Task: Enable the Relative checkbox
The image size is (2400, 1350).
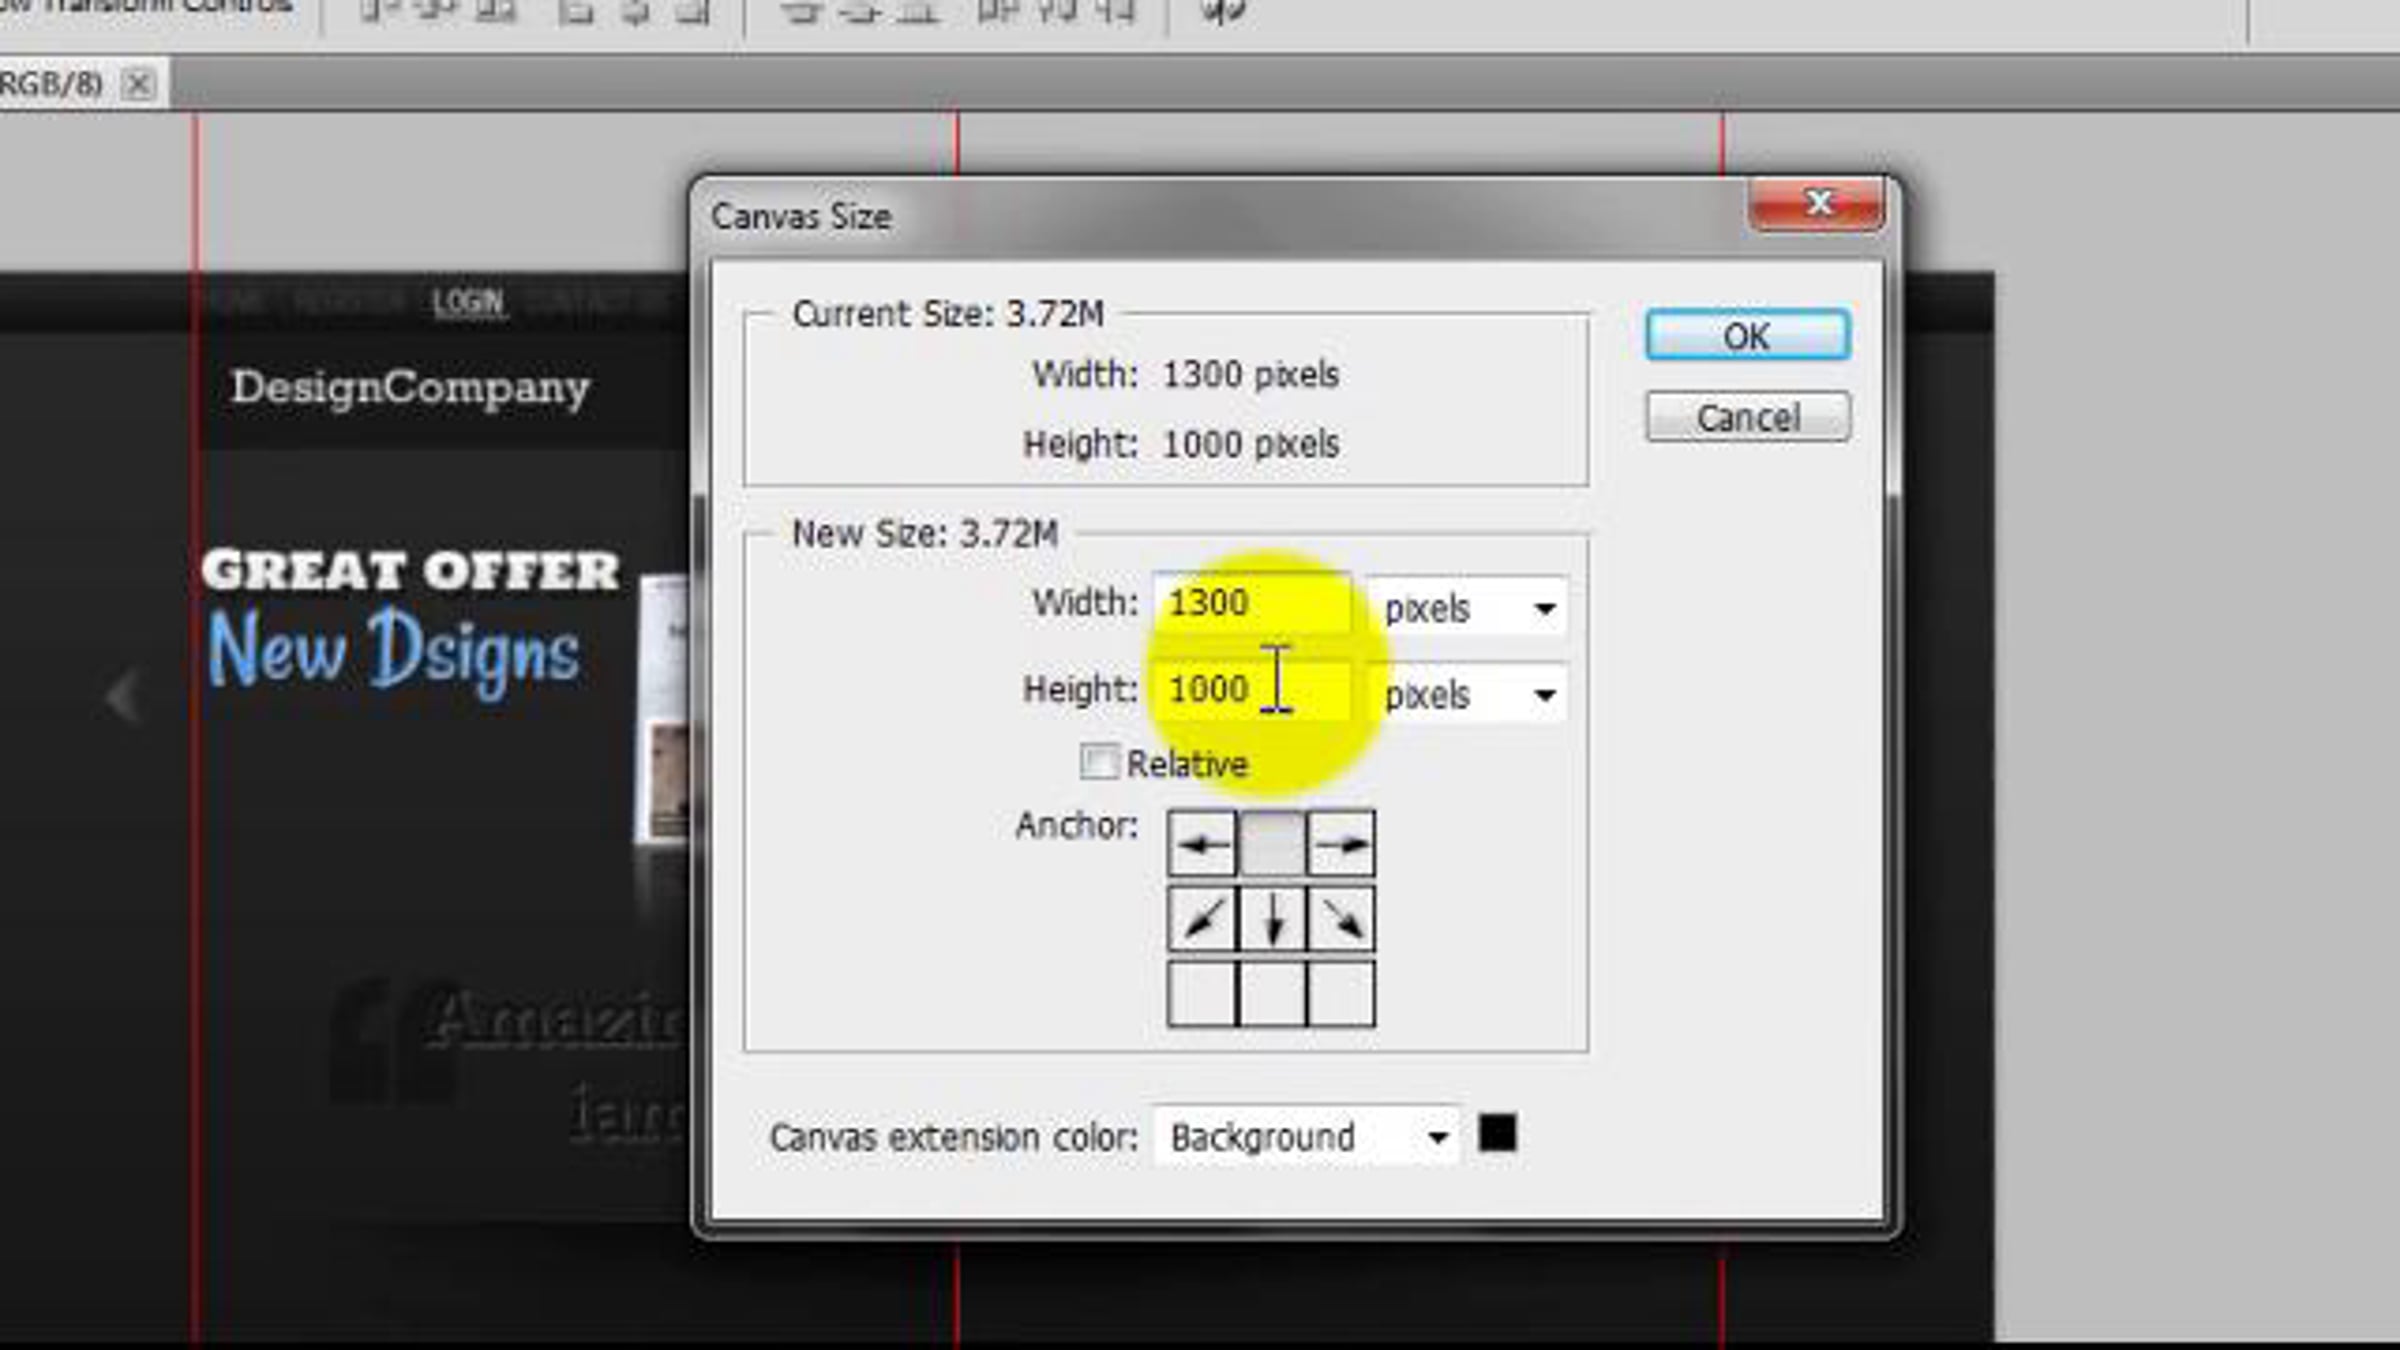Action: [x=1099, y=762]
